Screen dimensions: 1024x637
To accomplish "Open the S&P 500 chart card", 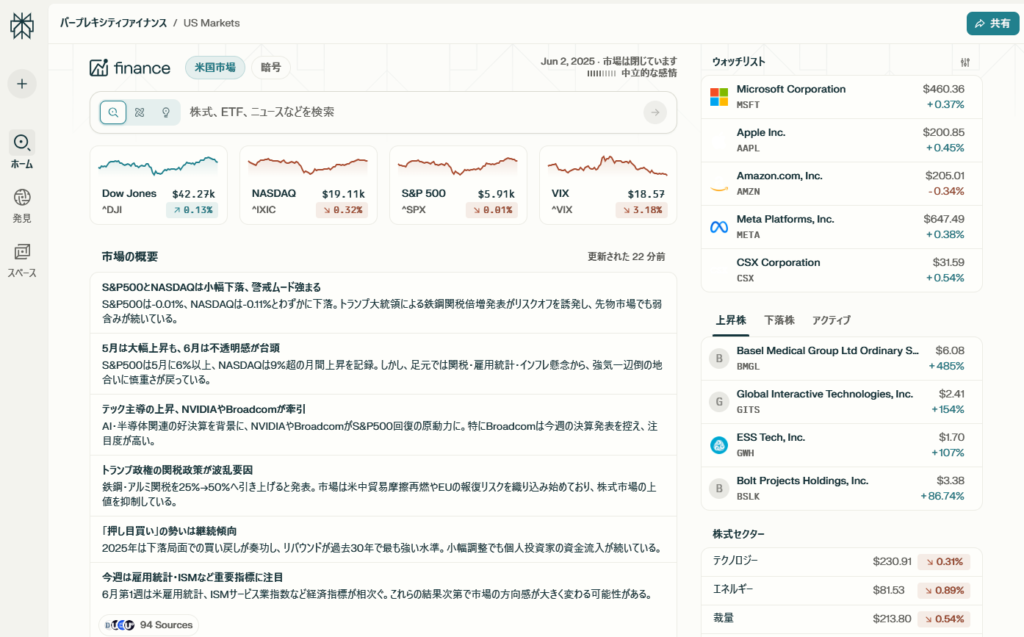I will click(458, 185).
